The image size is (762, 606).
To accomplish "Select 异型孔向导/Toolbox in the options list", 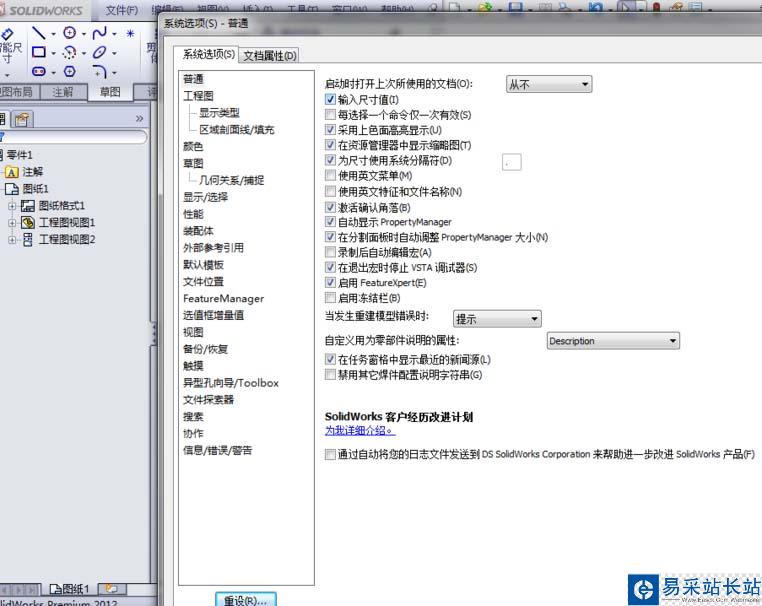I will (x=231, y=383).
